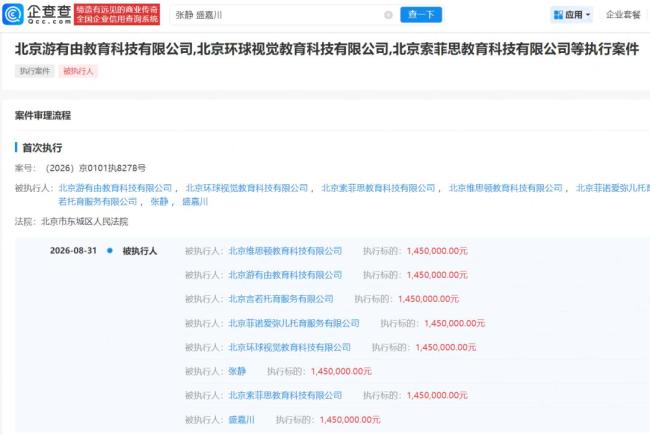Image resolution: width=650 pixels, height=435 pixels.
Task: Click the page title 北京游有由教育科技有限公司 等执行案件
Action: [327, 49]
